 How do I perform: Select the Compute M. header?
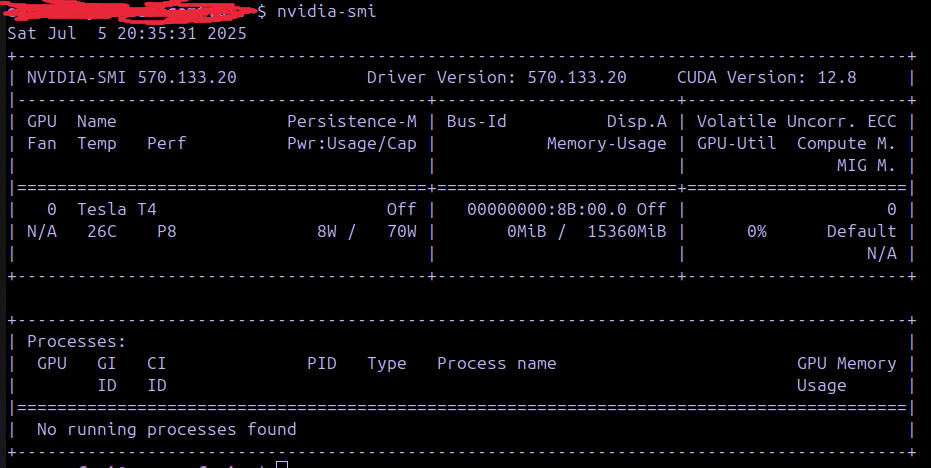tap(846, 144)
